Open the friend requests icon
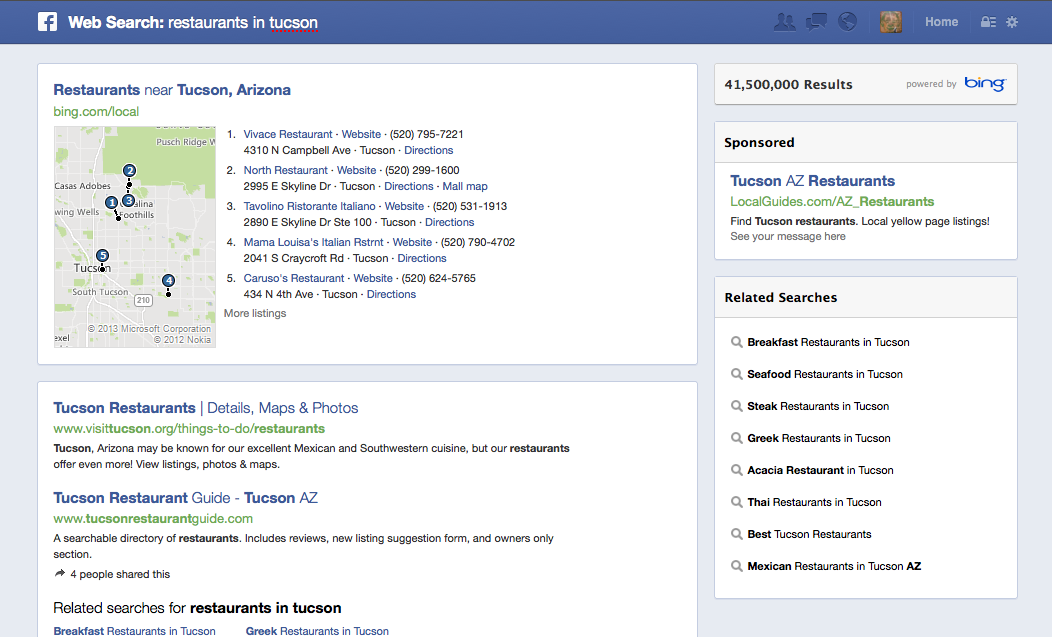 point(784,22)
